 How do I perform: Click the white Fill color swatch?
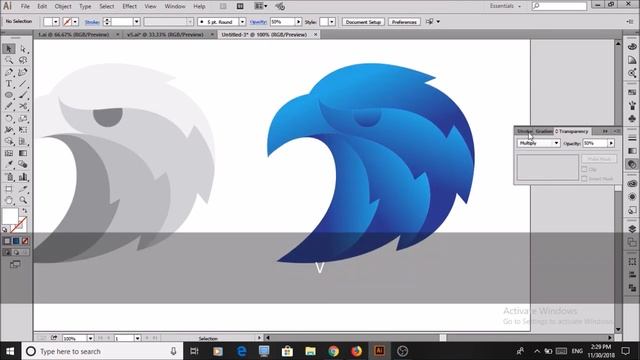(x=10, y=216)
